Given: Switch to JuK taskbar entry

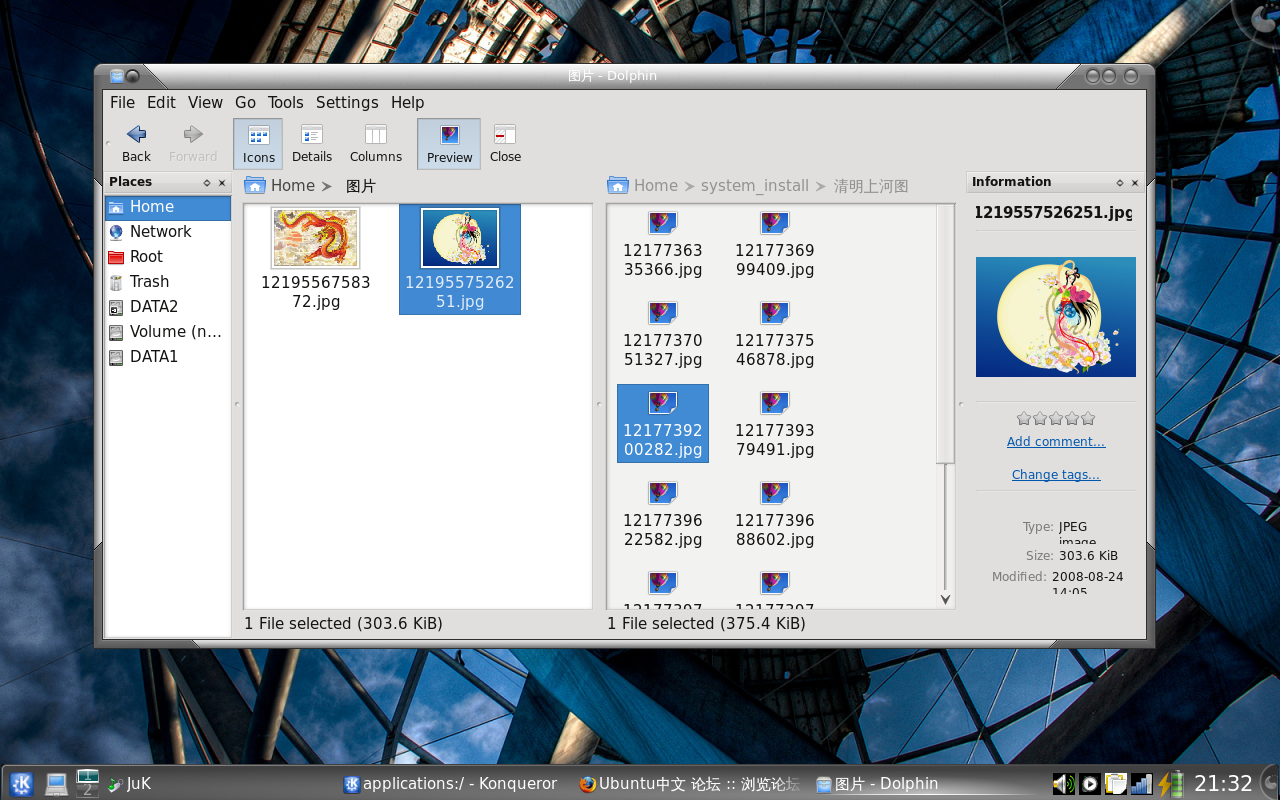Looking at the screenshot, I should (x=130, y=784).
